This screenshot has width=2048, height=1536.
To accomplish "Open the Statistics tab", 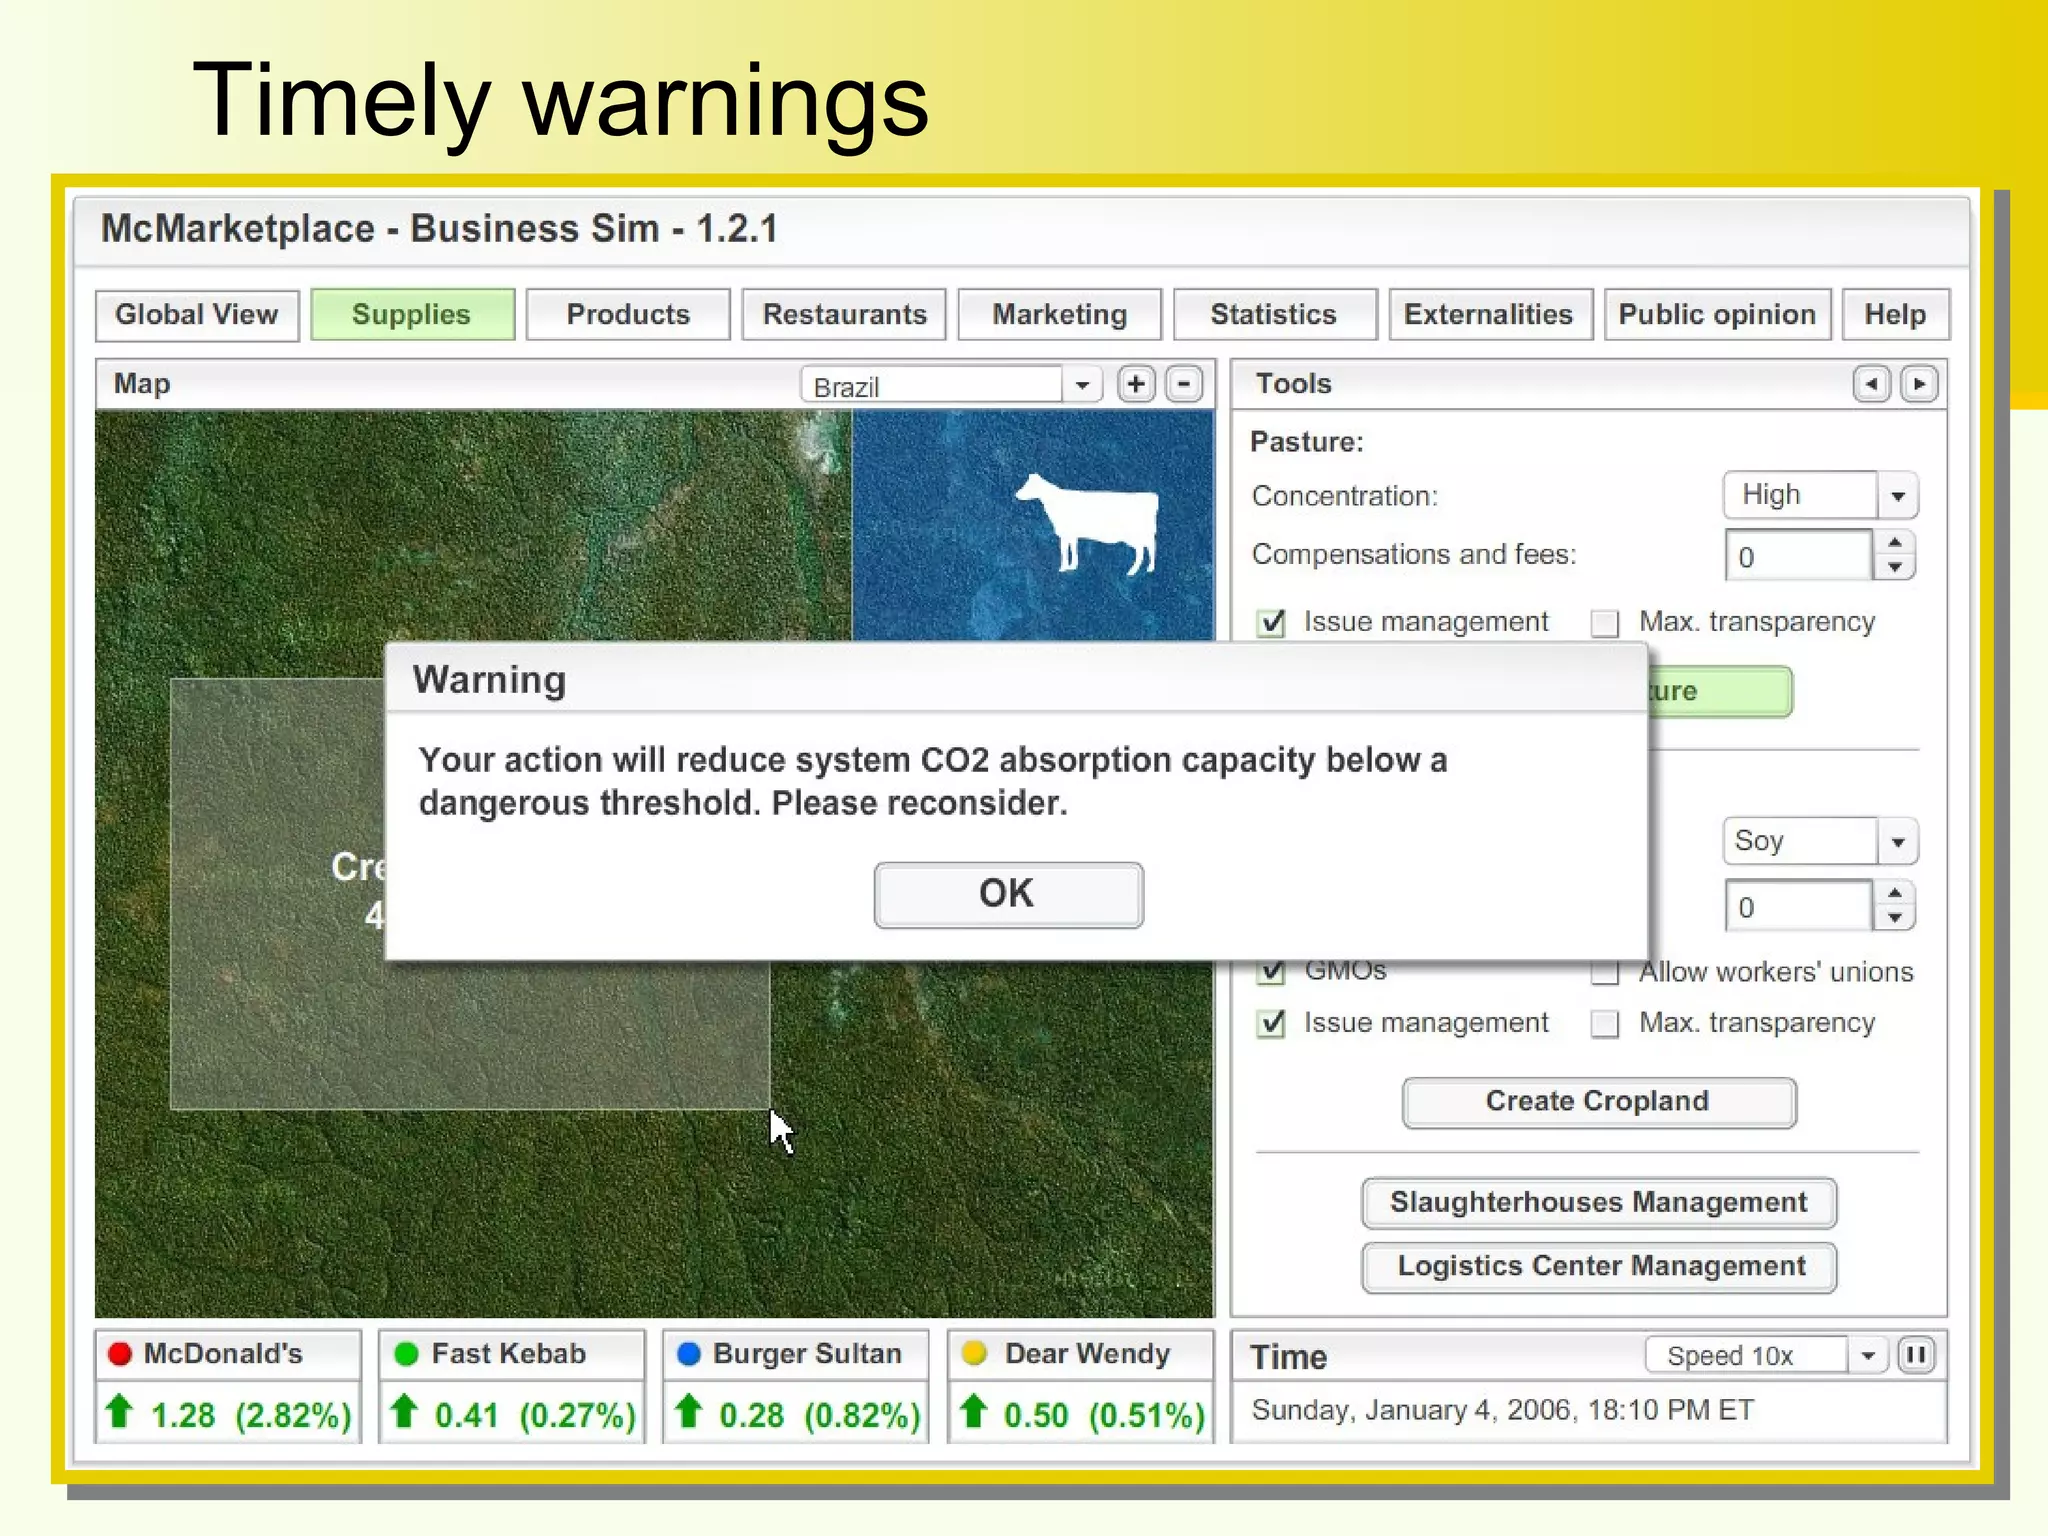I will (1275, 315).
